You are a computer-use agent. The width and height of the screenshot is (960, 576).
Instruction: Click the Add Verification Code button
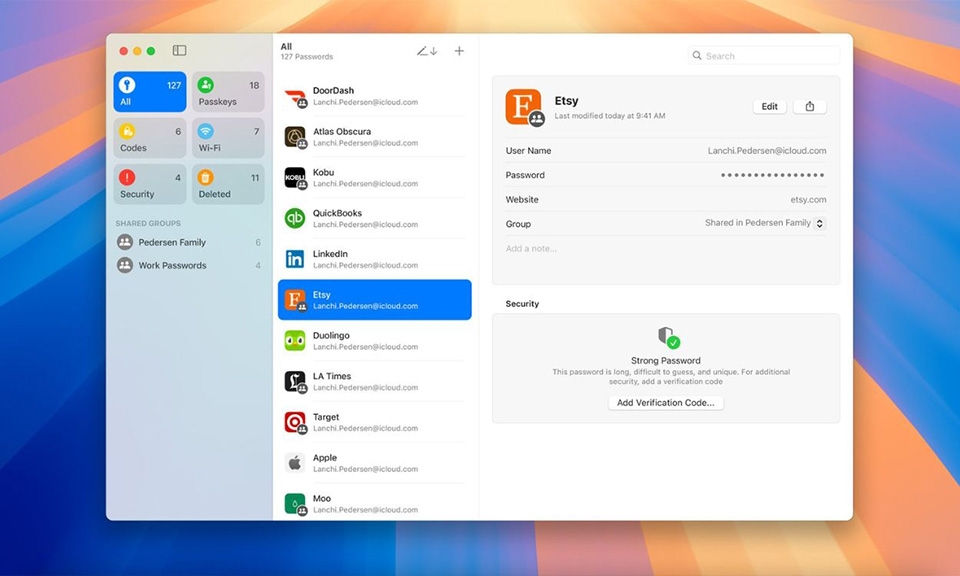point(666,403)
